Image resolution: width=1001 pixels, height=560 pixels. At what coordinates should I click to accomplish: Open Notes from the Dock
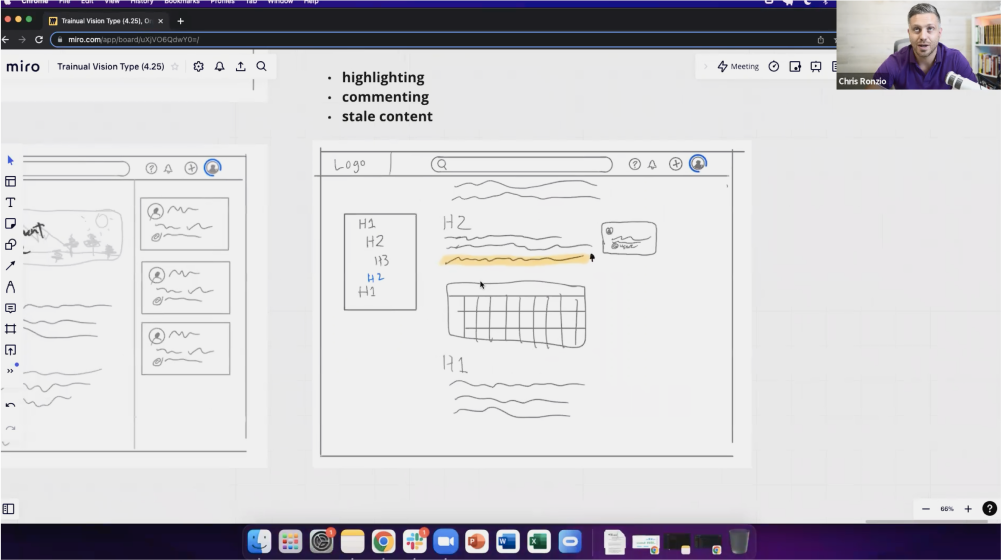[352, 542]
